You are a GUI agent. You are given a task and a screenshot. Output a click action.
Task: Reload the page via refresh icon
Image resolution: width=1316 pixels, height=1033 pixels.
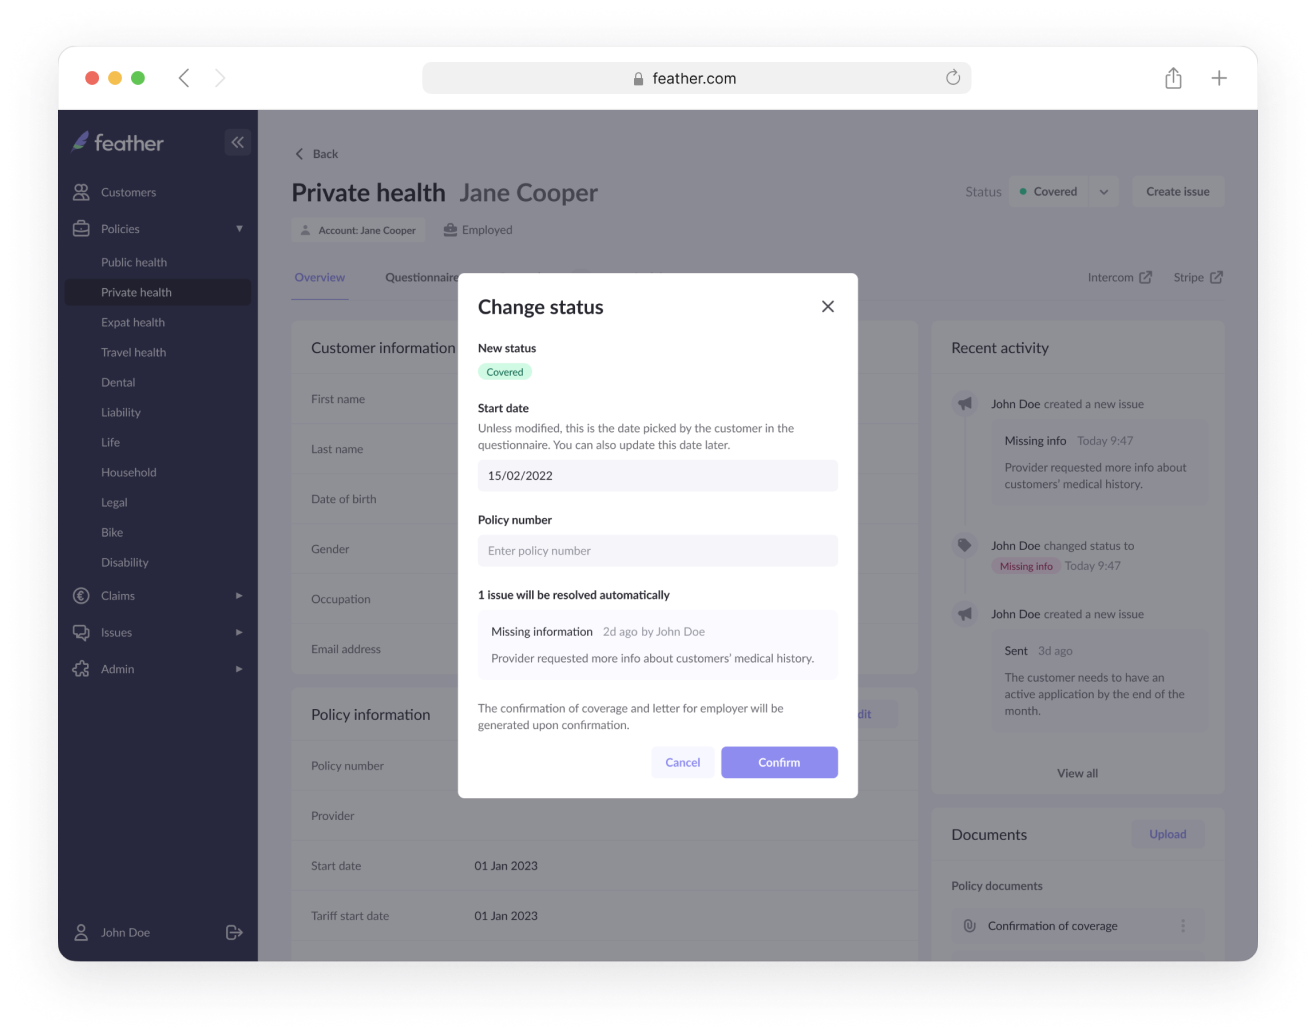(x=953, y=78)
